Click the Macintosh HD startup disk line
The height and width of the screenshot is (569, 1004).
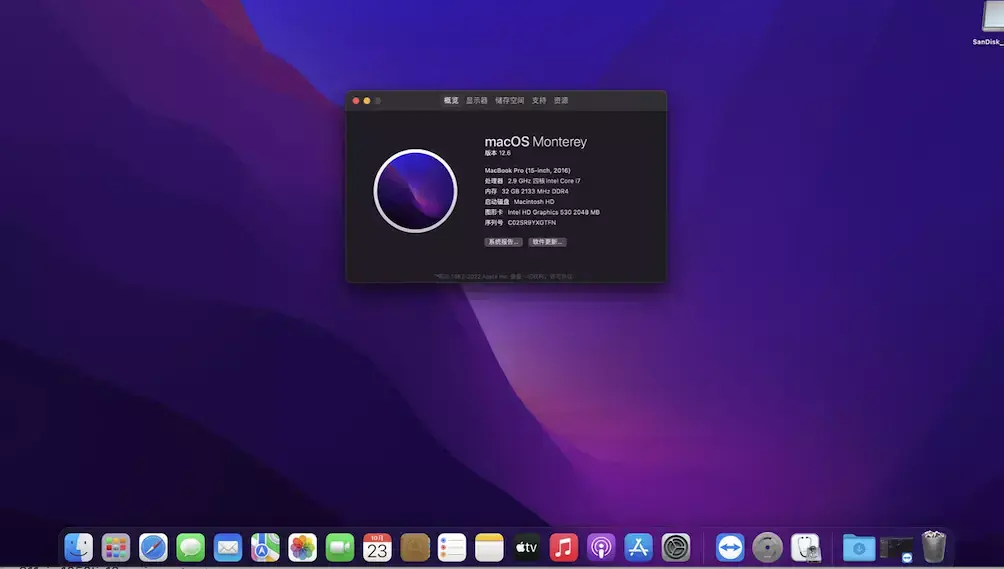pyautogui.click(x=519, y=202)
